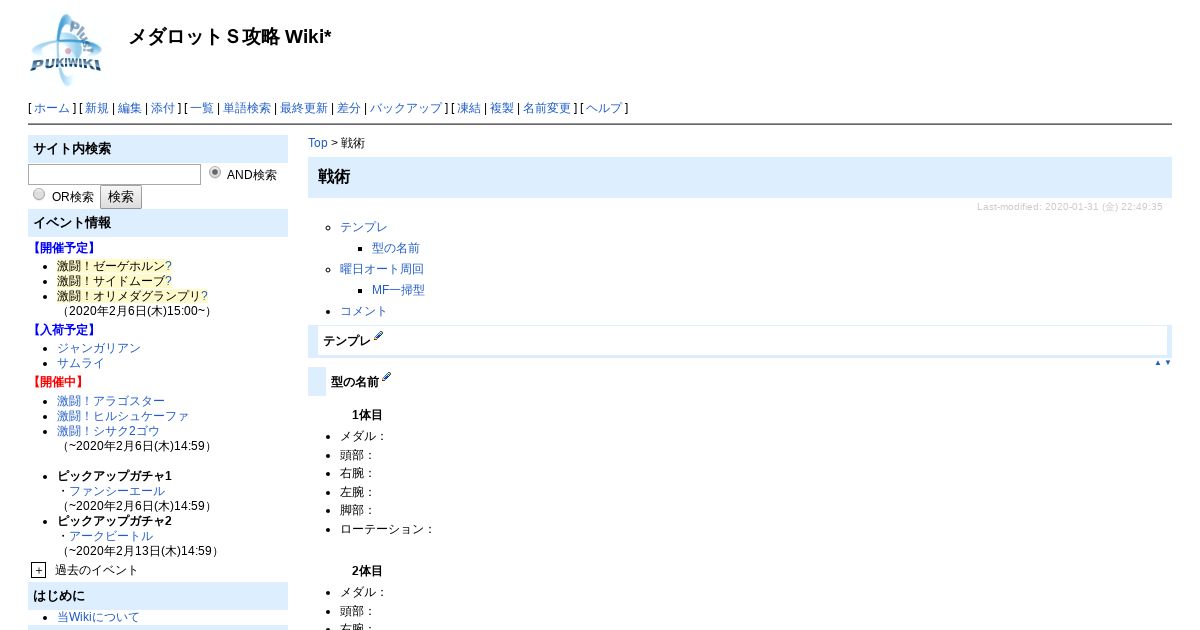Open 複製 in the top menu
Image resolution: width=1200 pixels, height=630 pixels.
[502, 108]
